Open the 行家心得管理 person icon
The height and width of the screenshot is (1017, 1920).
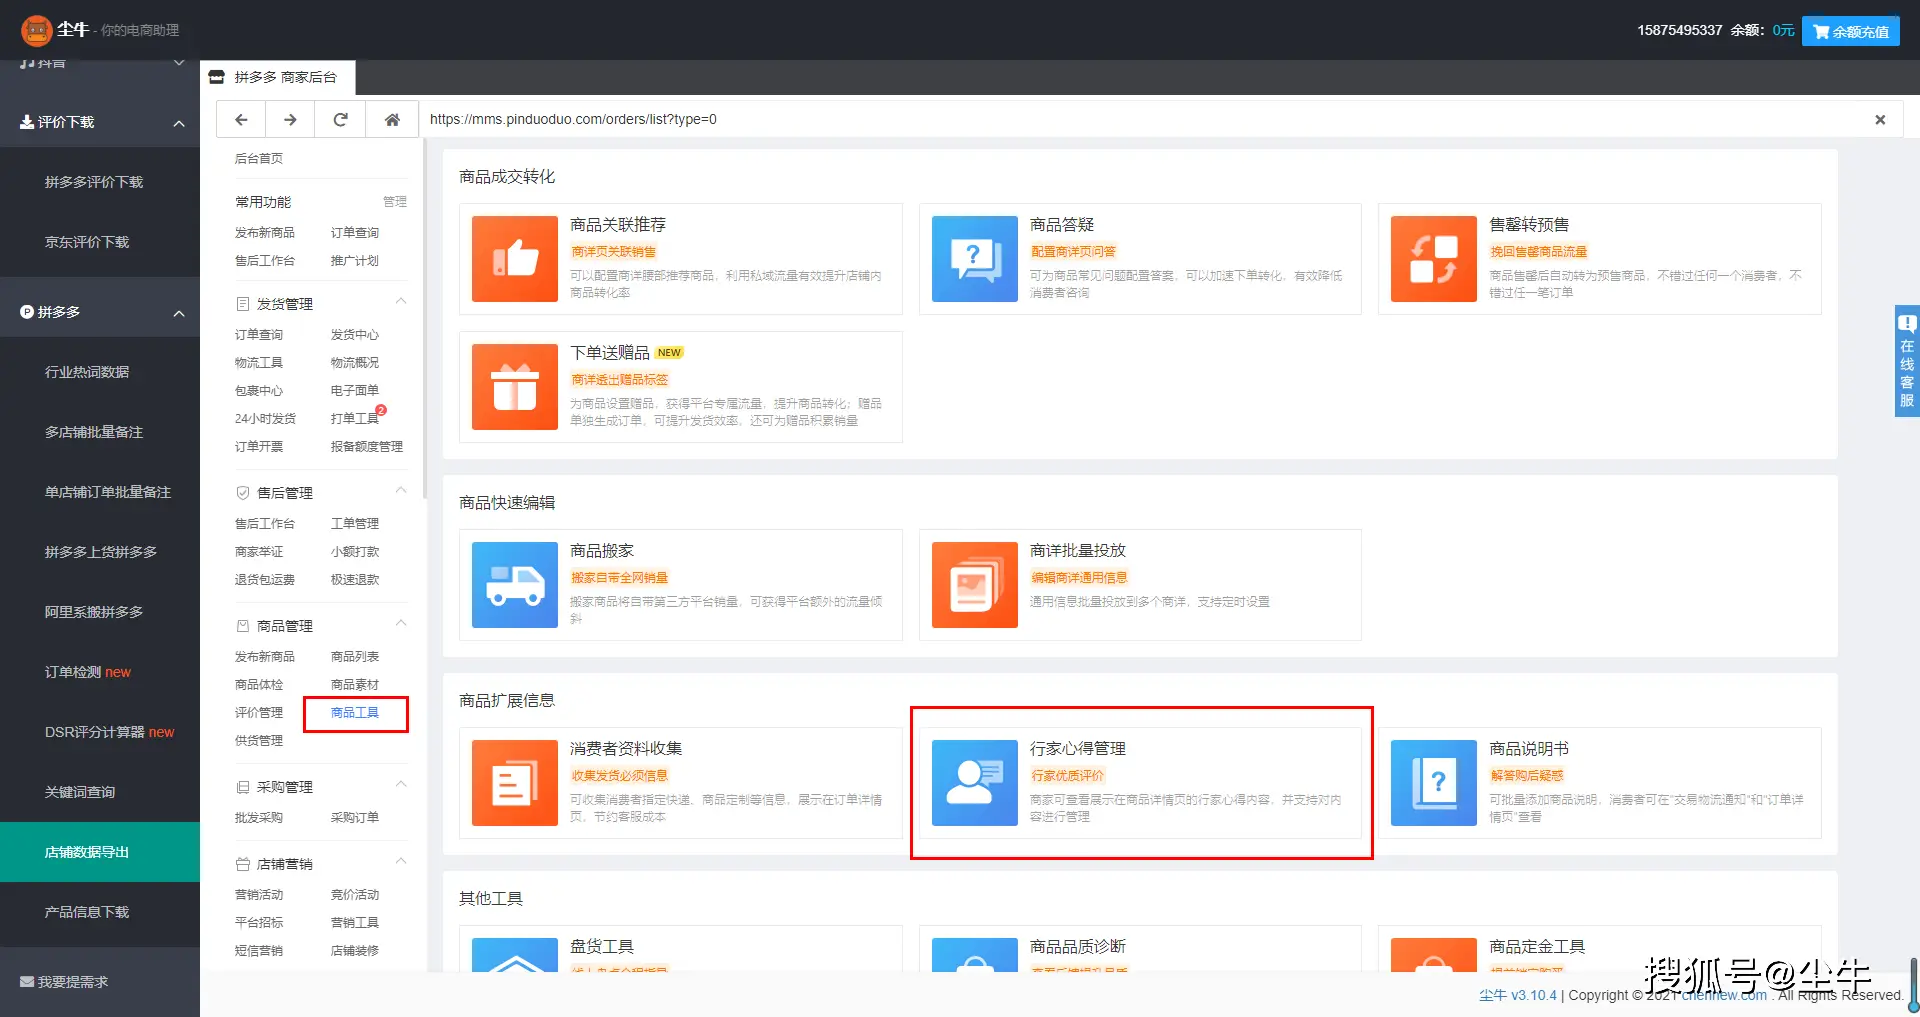(x=975, y=783)
